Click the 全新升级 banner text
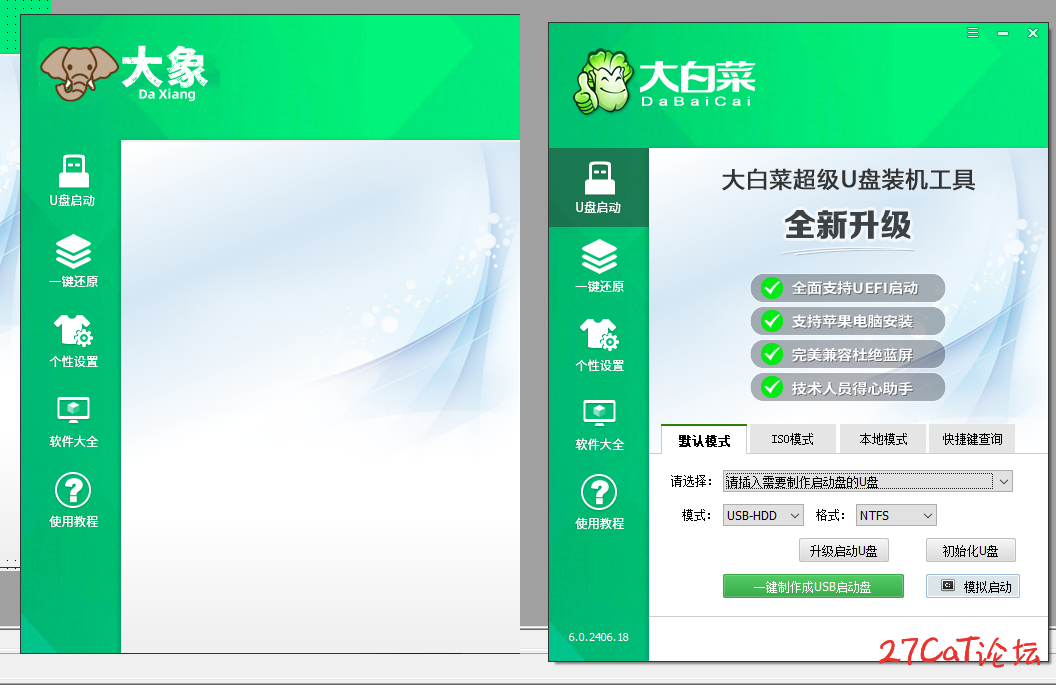Viewport: 1056px width, 693px height. (x=847, y=225)
